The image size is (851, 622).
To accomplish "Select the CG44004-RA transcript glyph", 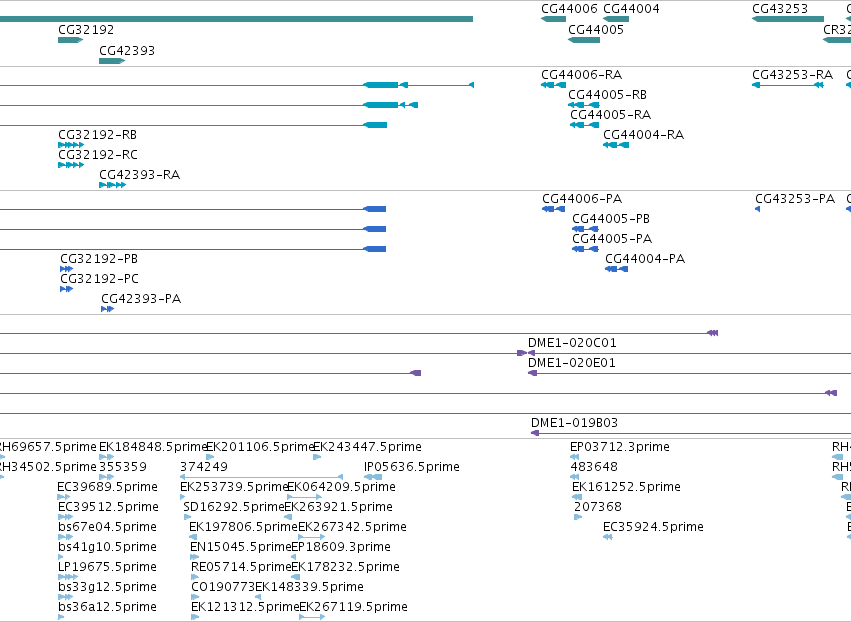I will pyautogui.click(x=616, y=145).
